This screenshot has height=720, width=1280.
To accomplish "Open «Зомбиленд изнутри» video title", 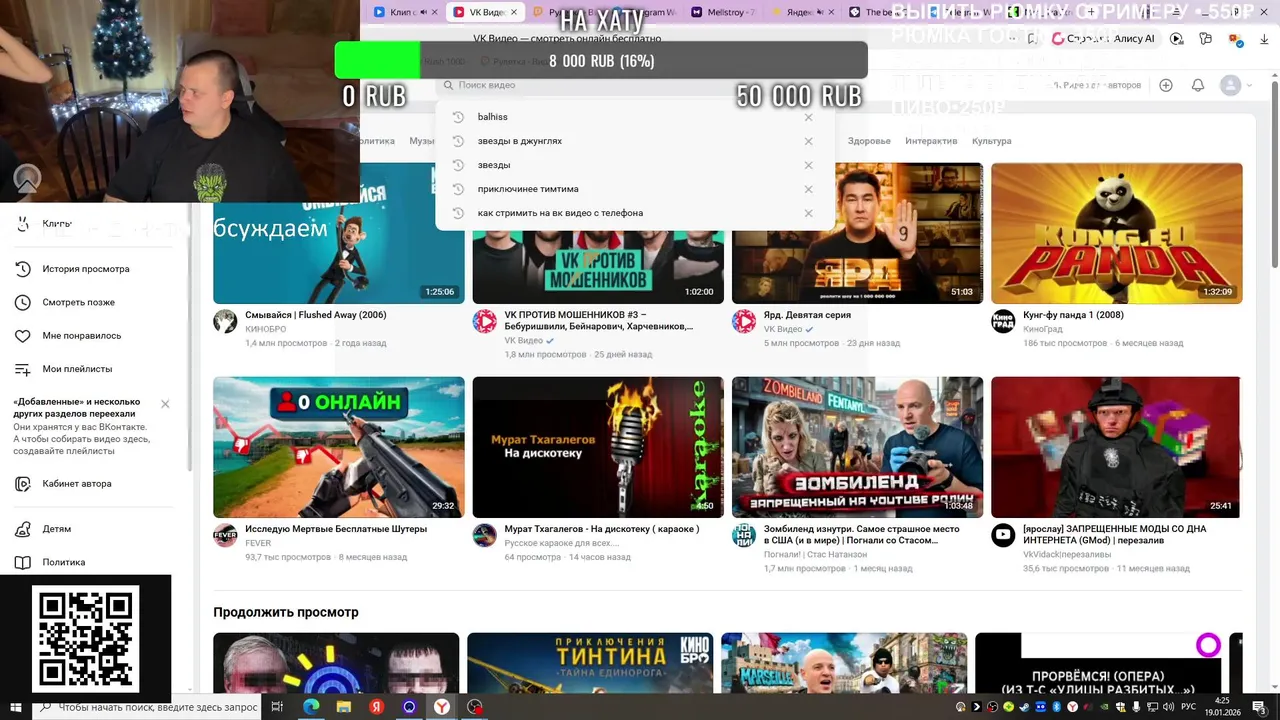I will pos(861,534).
